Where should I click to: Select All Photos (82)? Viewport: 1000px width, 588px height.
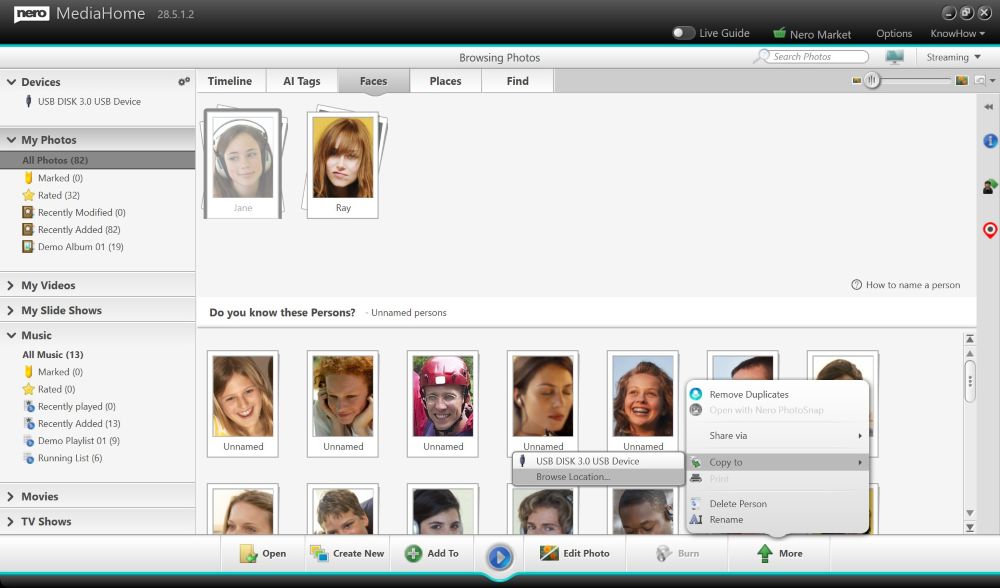click(98, 160)
